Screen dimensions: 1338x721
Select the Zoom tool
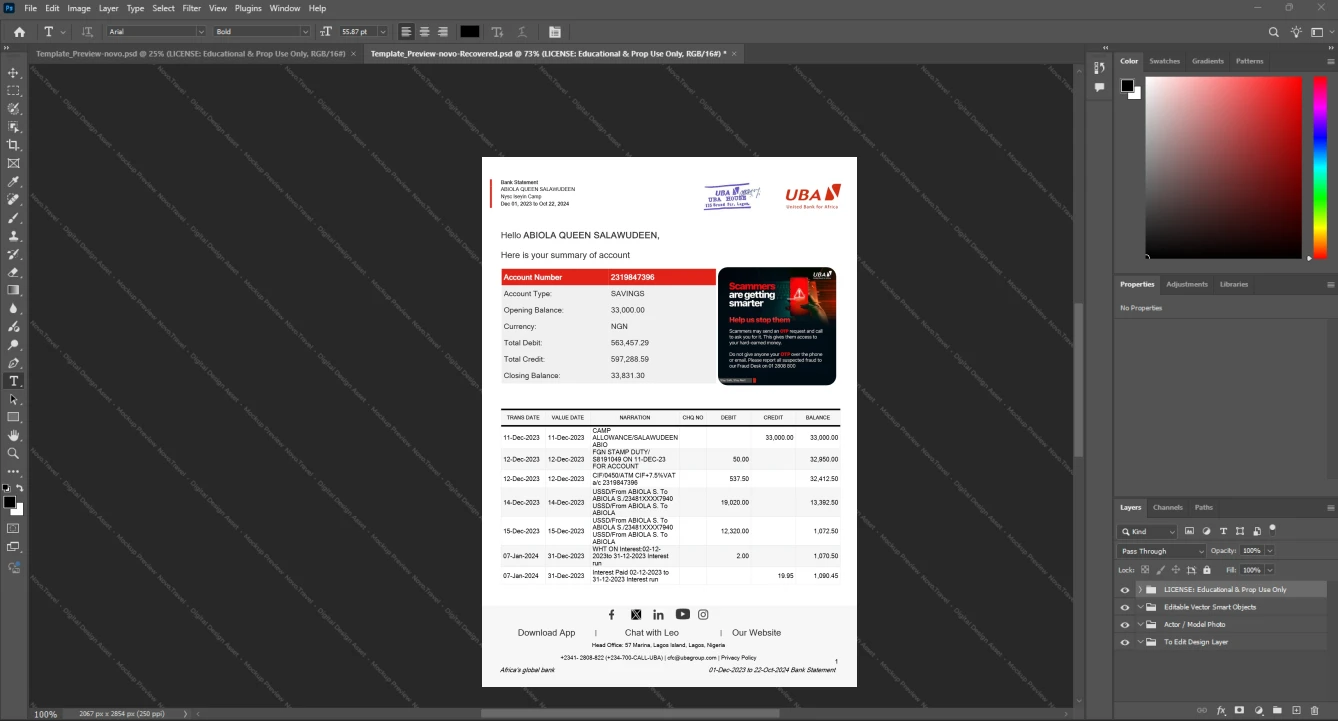[x=14, y=454]
